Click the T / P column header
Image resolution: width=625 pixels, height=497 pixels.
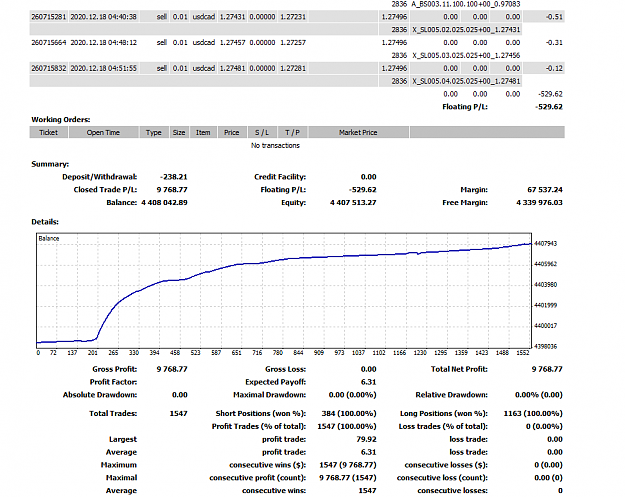point(292,132)
